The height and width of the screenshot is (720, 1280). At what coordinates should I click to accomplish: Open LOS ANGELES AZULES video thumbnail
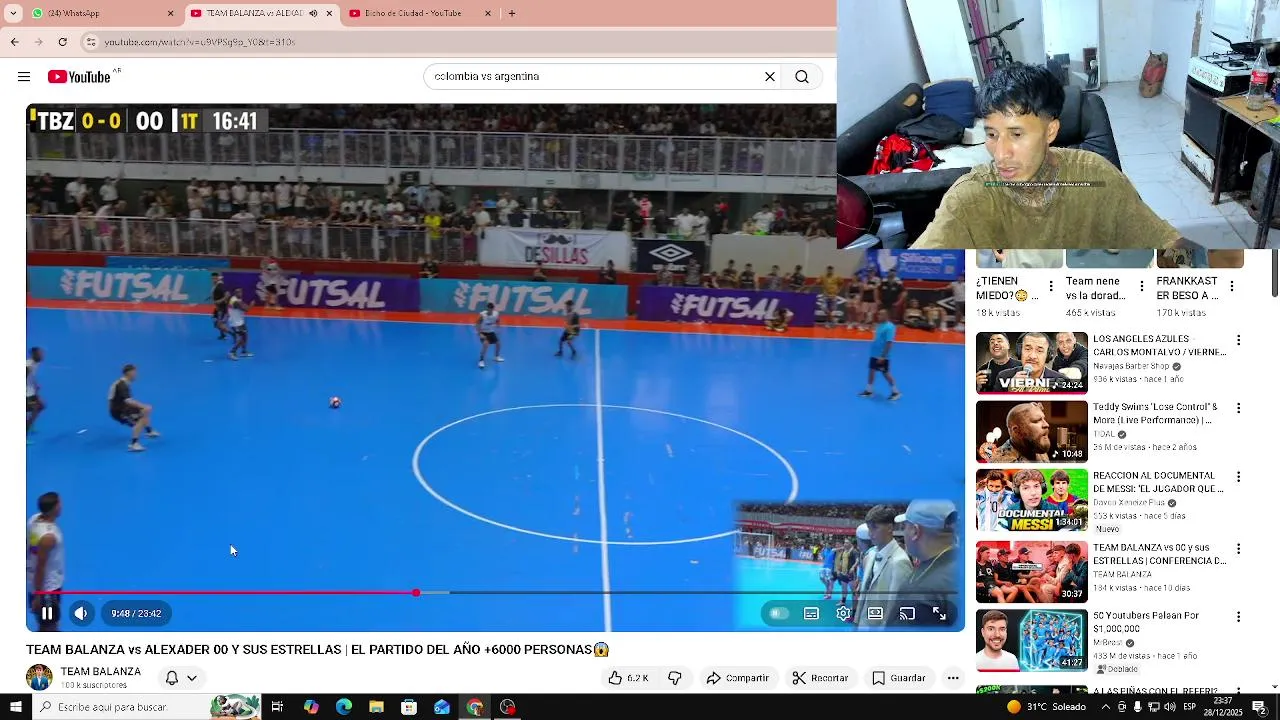point(1031,363)
